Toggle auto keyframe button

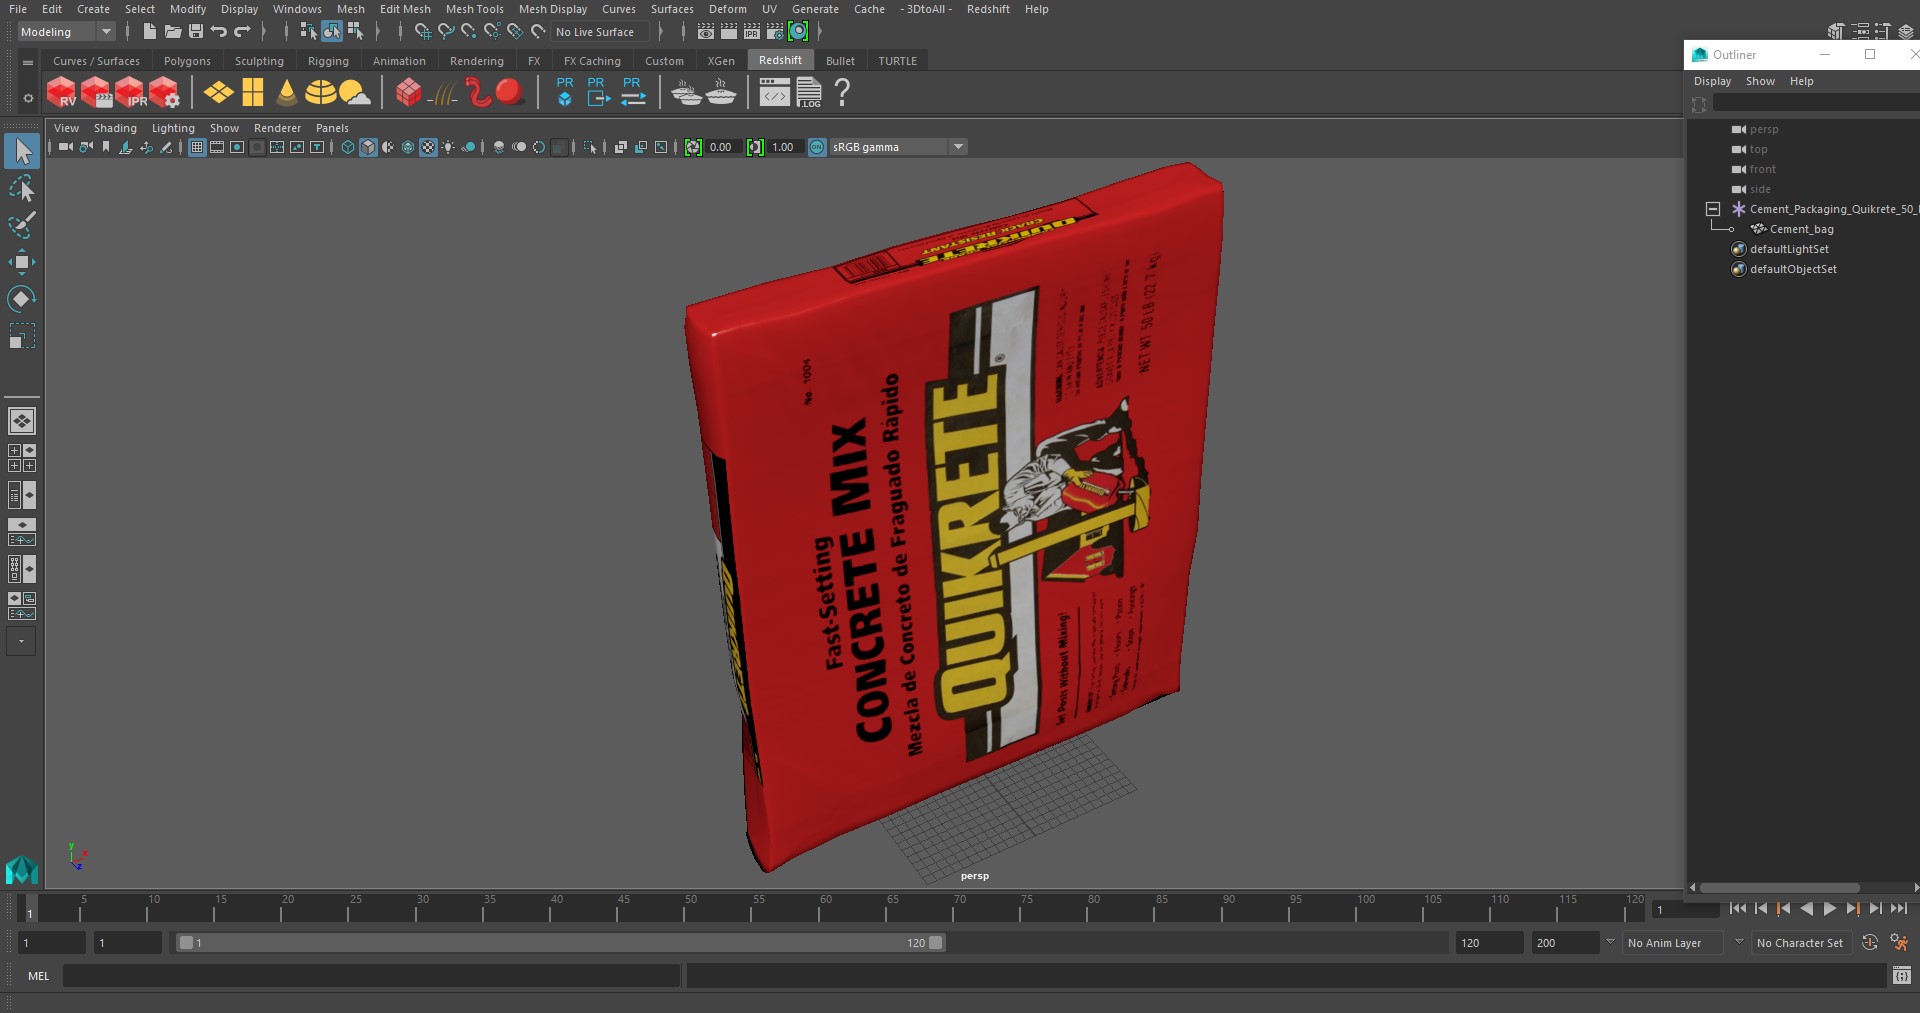pos(1869,942)
